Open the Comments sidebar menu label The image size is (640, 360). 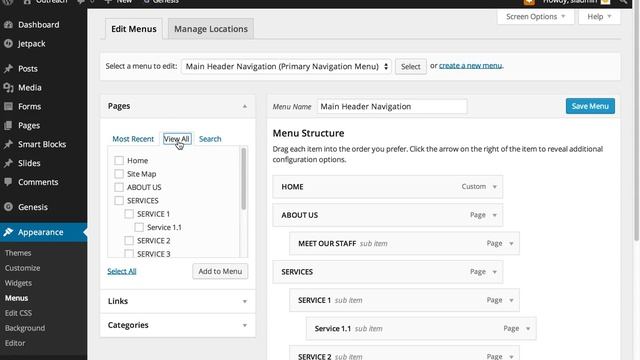(x=38, y=182)
